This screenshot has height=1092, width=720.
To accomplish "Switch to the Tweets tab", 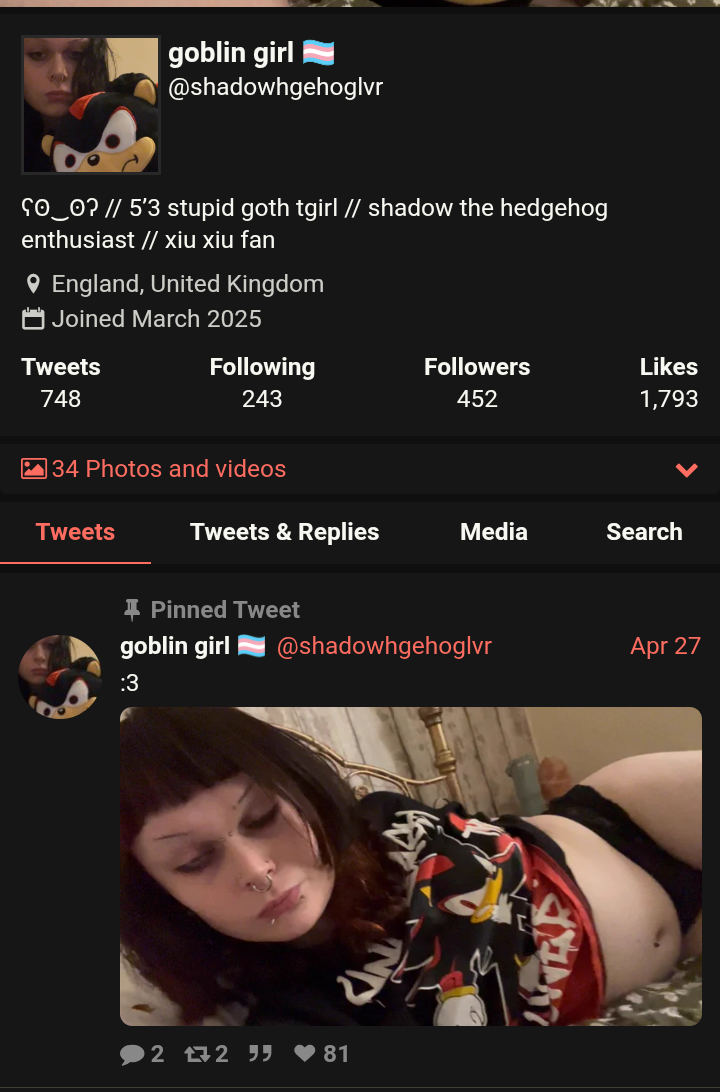I will pos(75,532).
